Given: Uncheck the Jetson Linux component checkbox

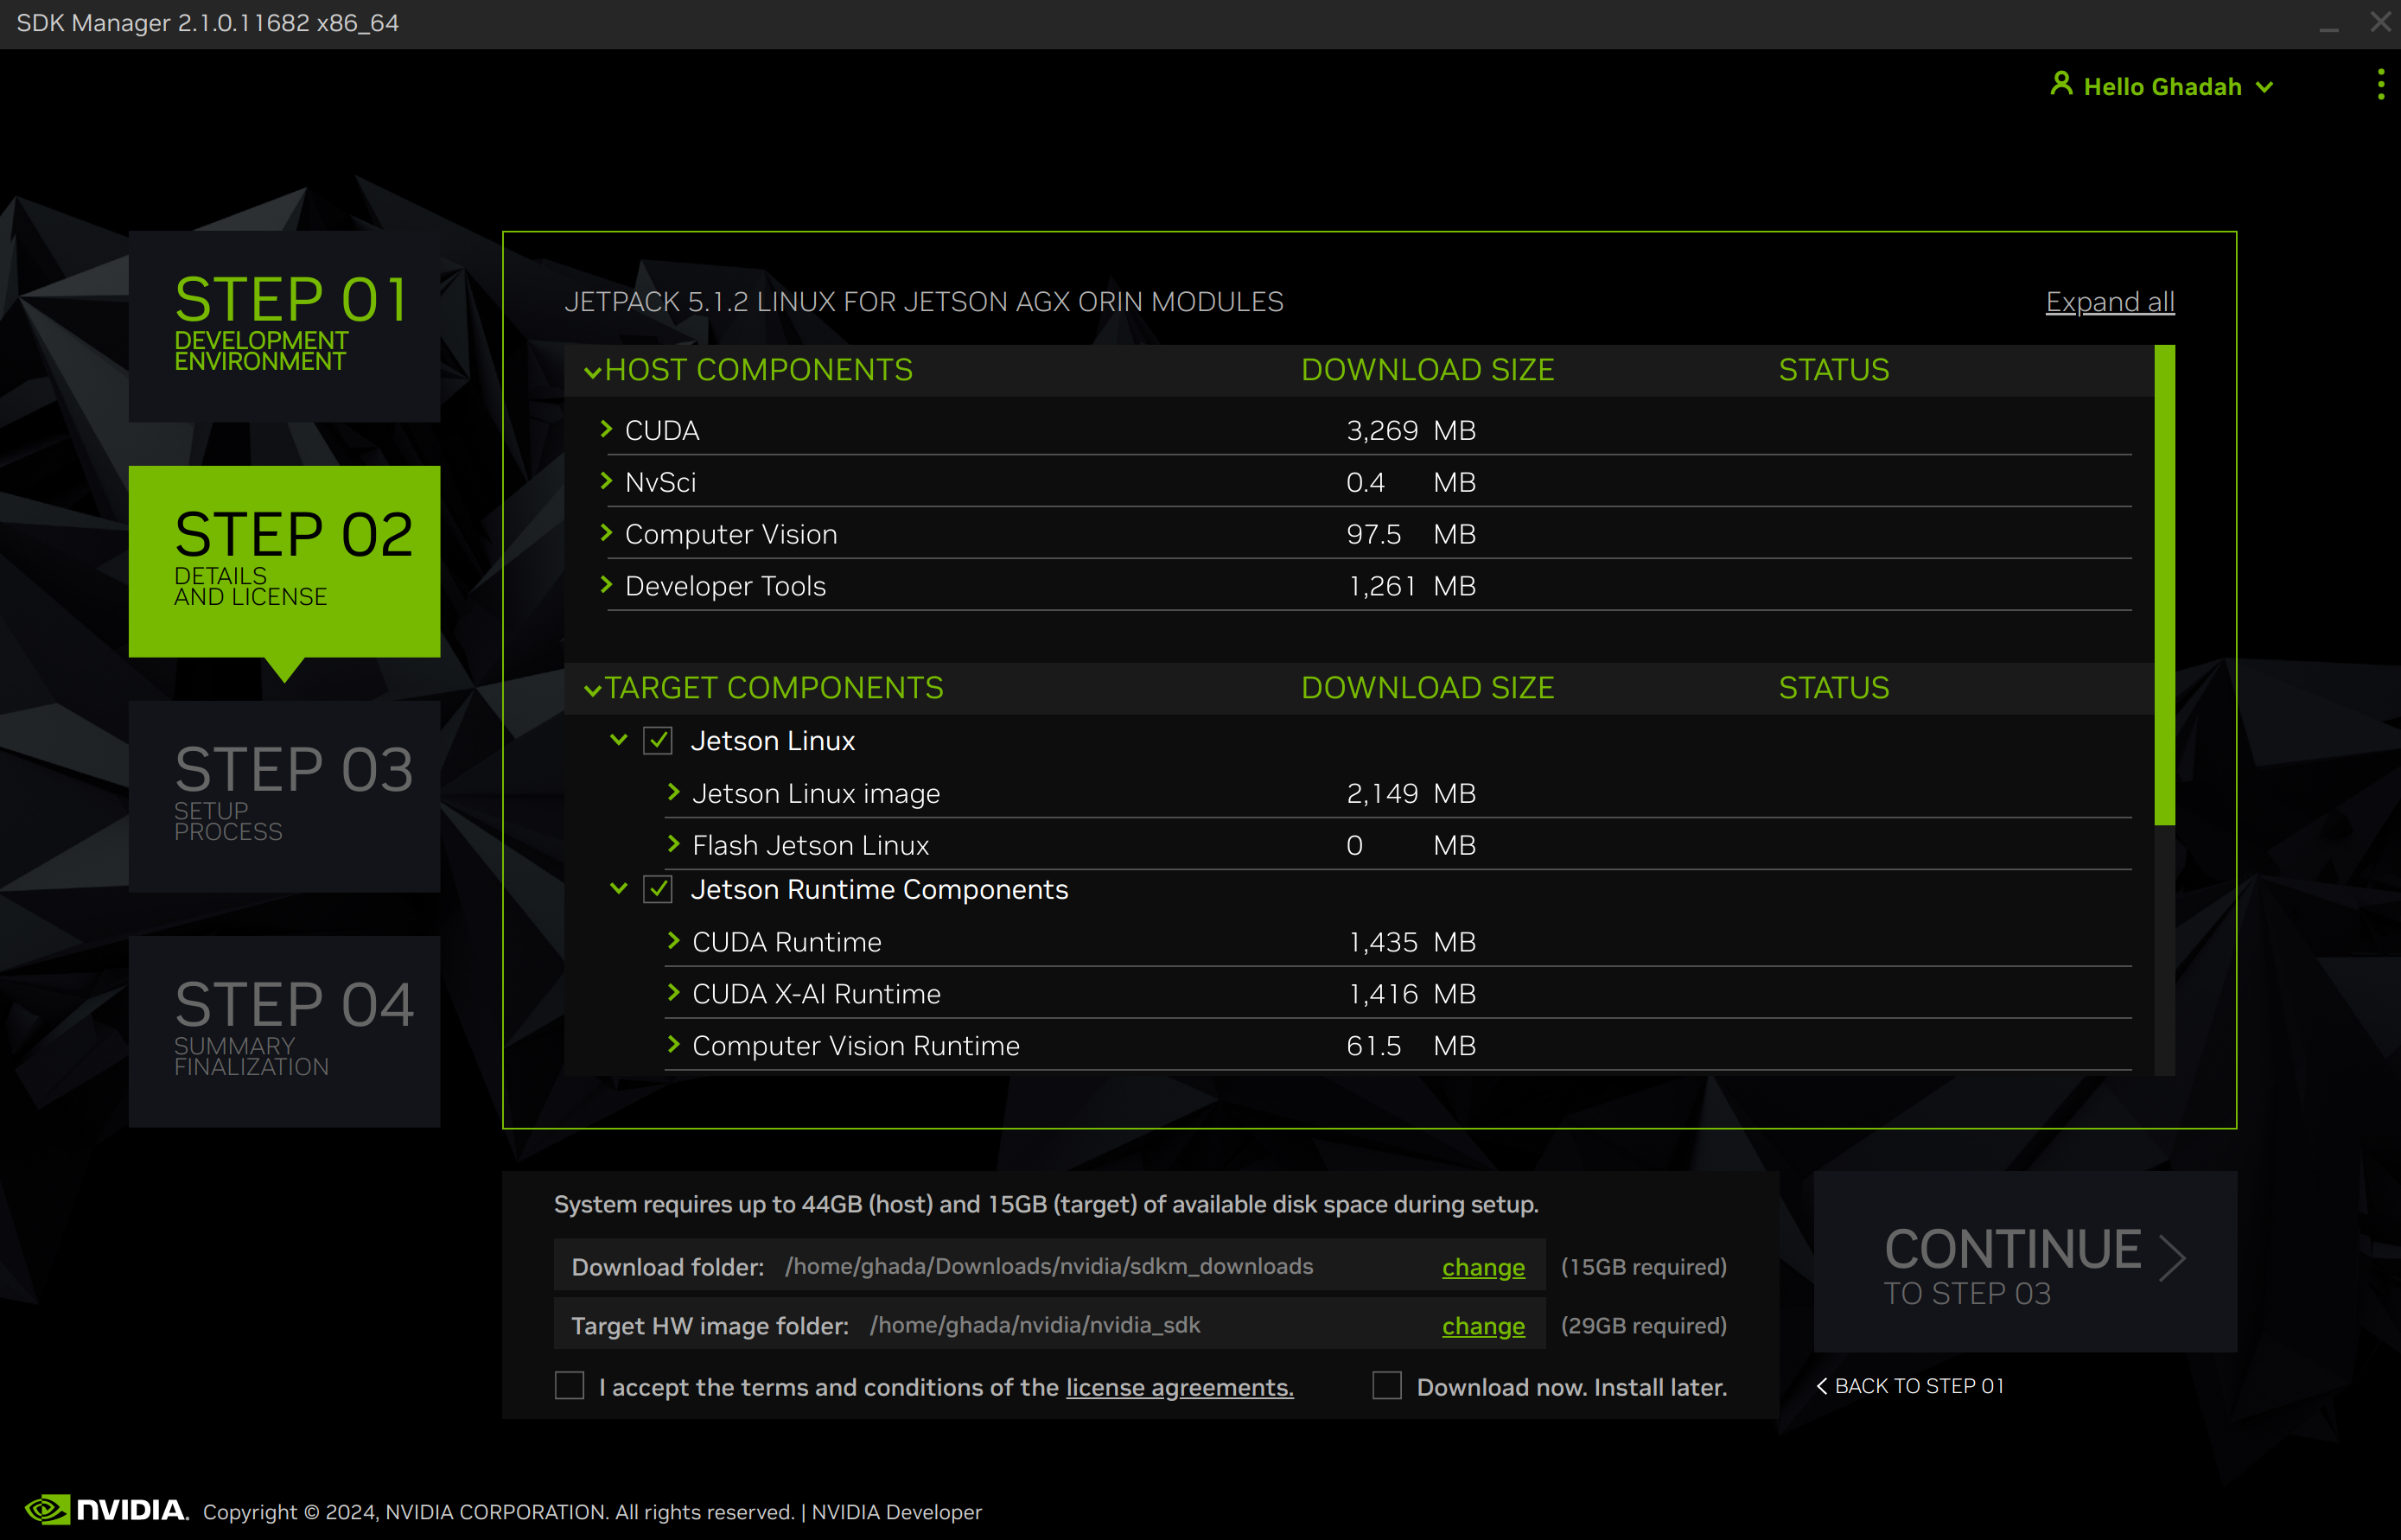Looking at the screenshot, I should (657, 741).
